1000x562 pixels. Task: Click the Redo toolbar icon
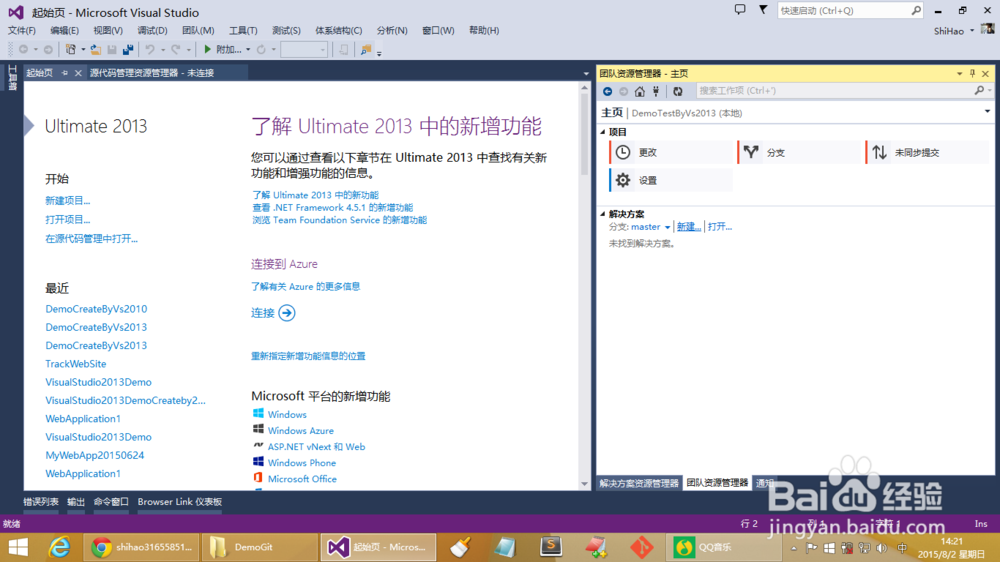175,49
